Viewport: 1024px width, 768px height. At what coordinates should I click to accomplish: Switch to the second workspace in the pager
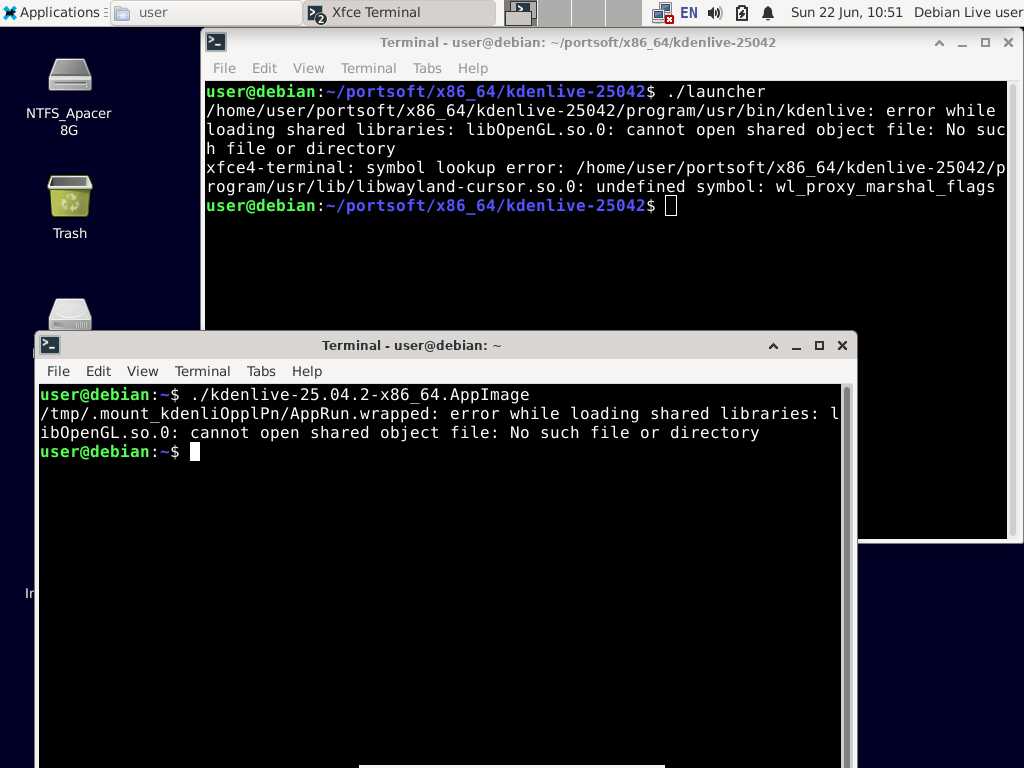tap(554, 12)
